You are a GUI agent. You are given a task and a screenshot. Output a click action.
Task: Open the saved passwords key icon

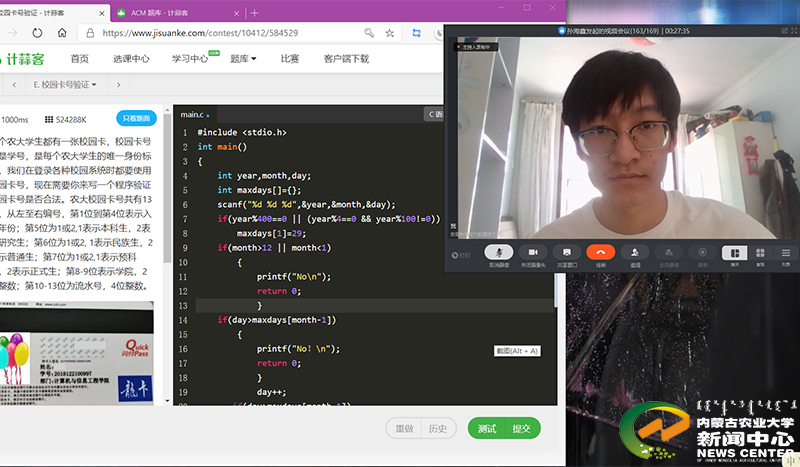tap(369, 33)
